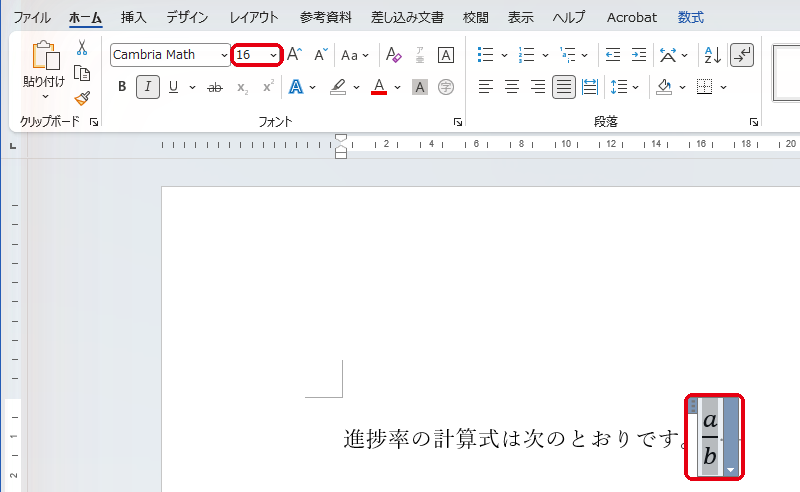The width and height of the screenshot is (800, 492).
Task: Switch to the 校閲 tab
Action: click(x=476, y=17)
